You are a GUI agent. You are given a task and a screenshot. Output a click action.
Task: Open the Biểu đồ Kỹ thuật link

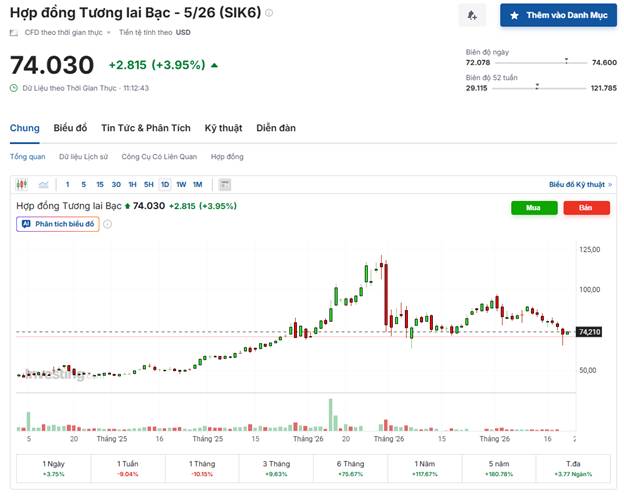(581, 184)
